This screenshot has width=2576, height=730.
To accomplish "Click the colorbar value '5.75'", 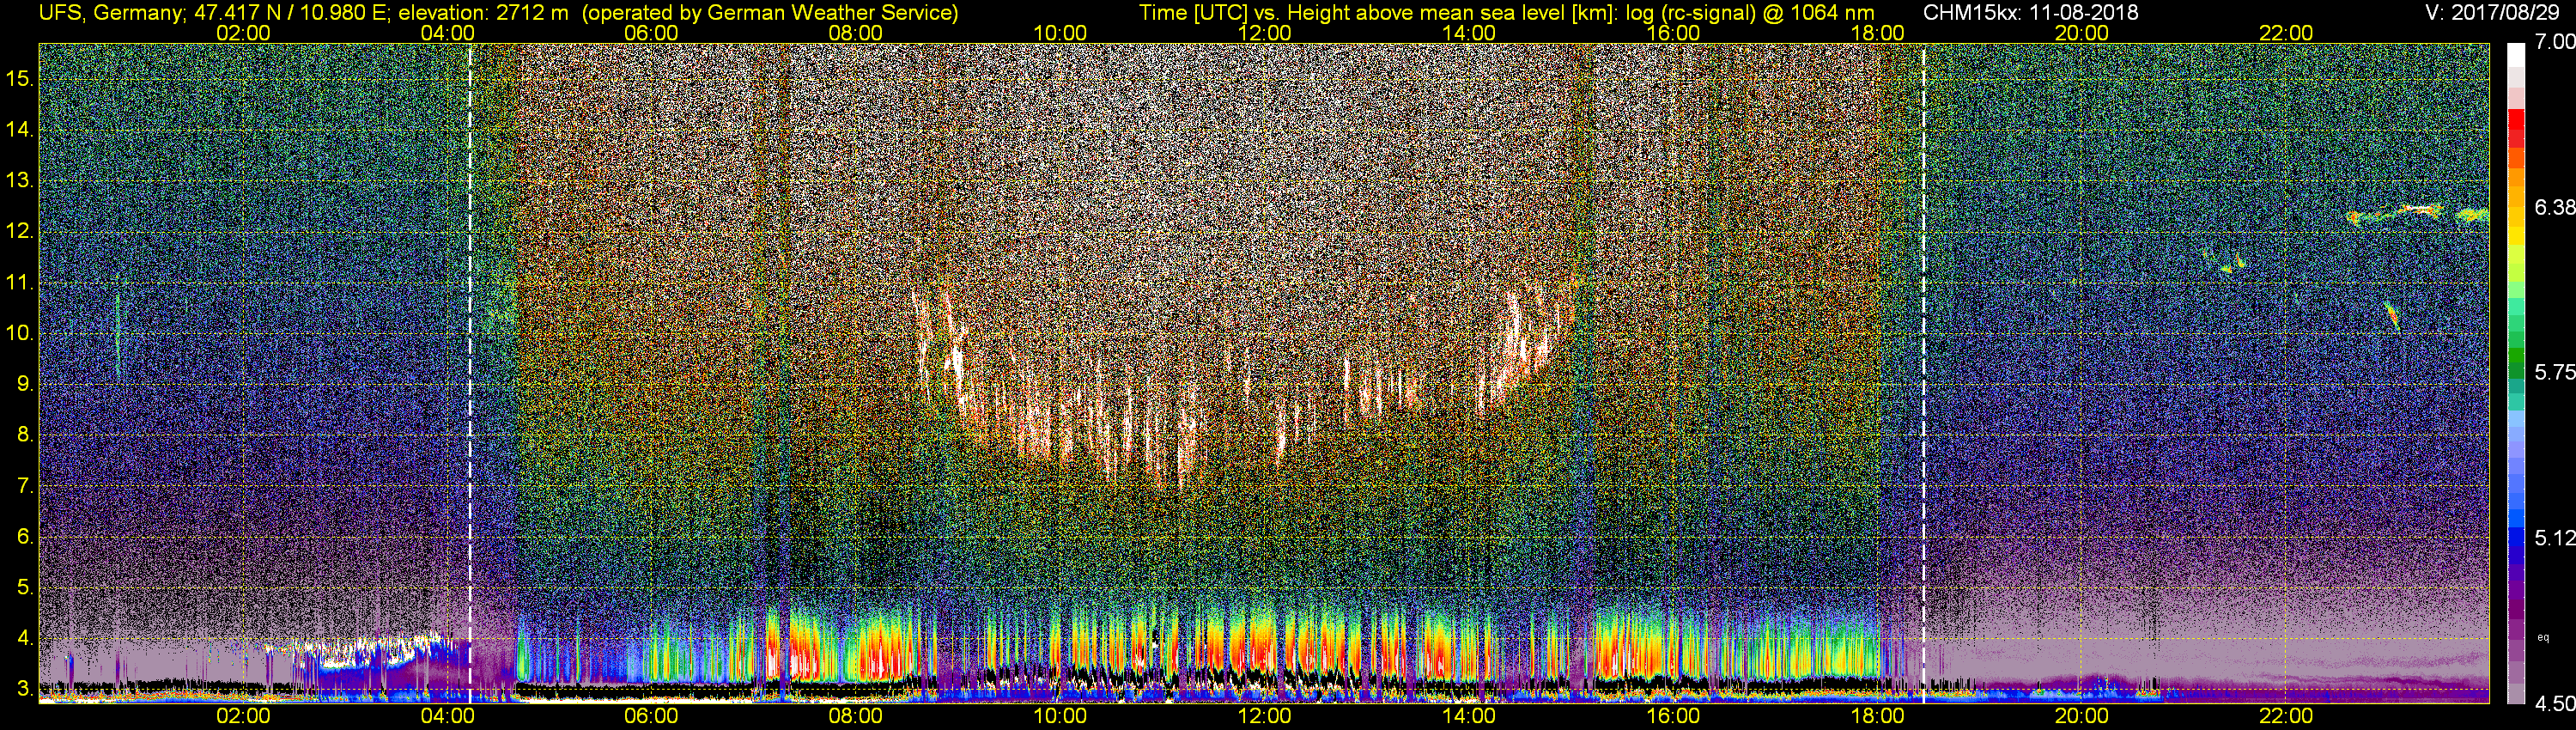I will 2555,372.
